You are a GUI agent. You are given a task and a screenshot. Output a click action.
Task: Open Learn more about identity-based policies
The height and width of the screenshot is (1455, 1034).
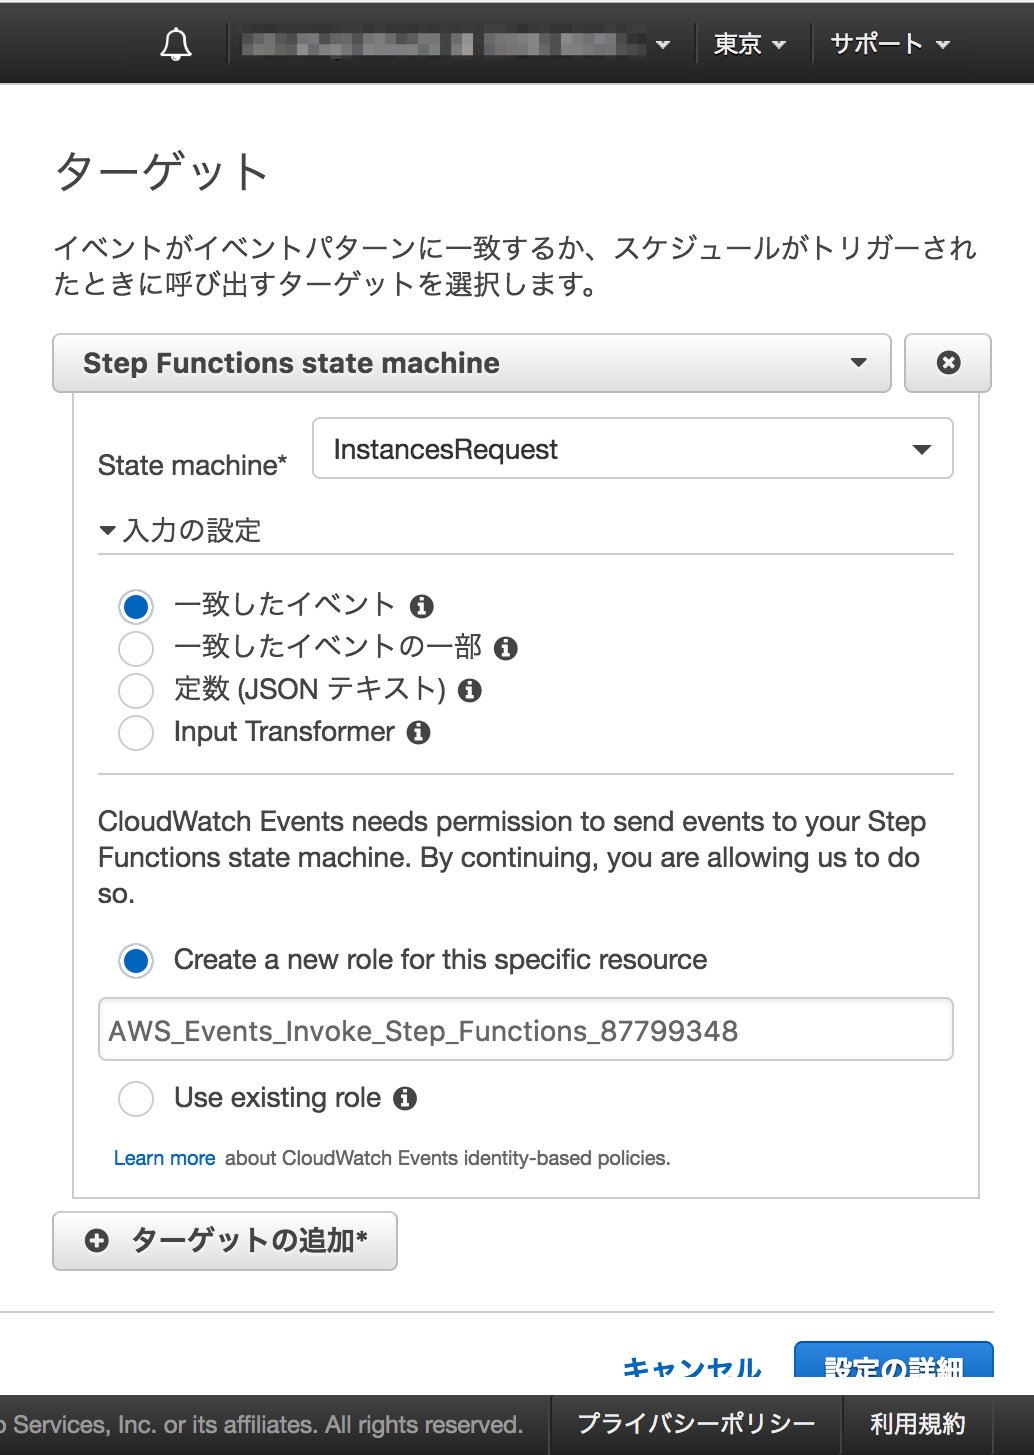tap(165, 1158)
